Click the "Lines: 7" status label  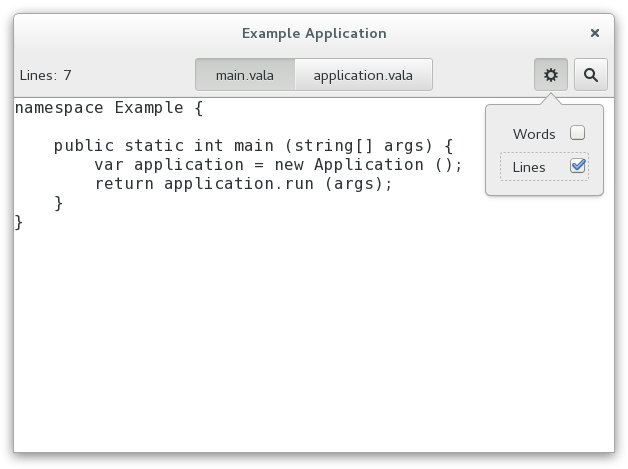(45, 75)
